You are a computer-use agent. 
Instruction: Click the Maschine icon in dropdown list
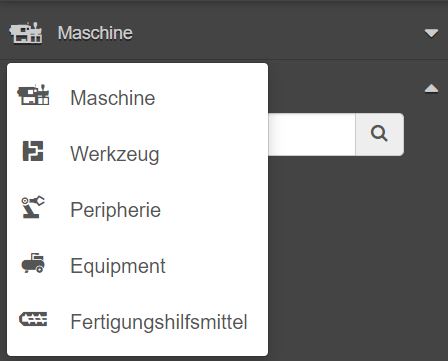33,95
